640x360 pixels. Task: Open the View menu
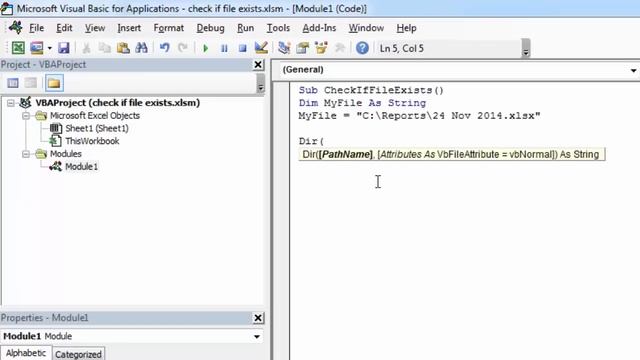point(95,28)
